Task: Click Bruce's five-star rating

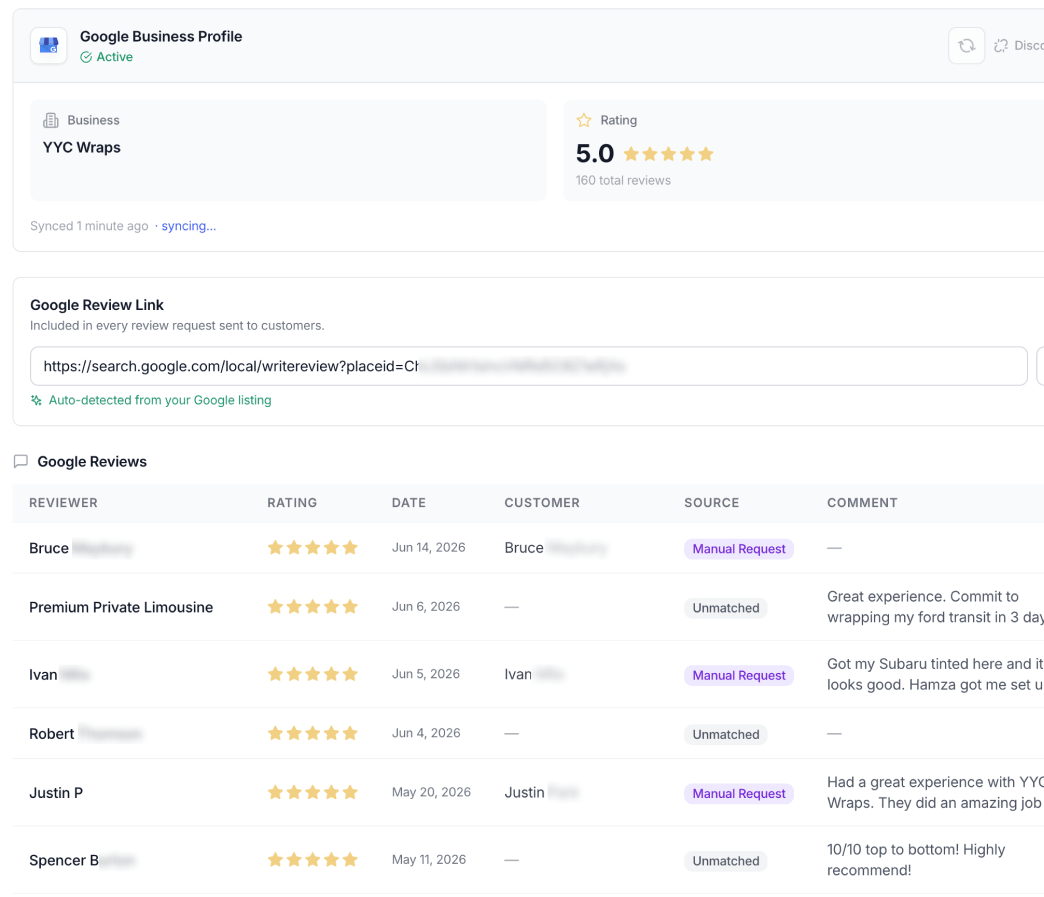Action: 313,548
